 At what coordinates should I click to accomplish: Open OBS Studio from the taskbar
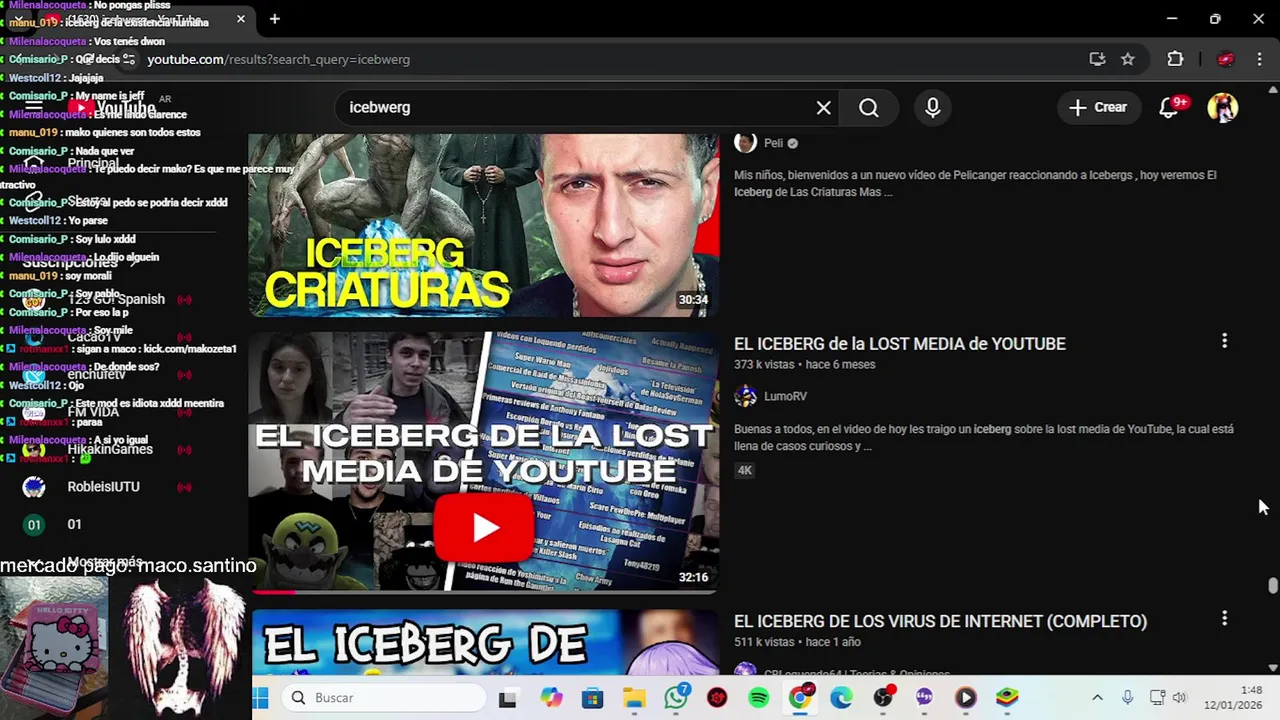[x=883, y=698]
